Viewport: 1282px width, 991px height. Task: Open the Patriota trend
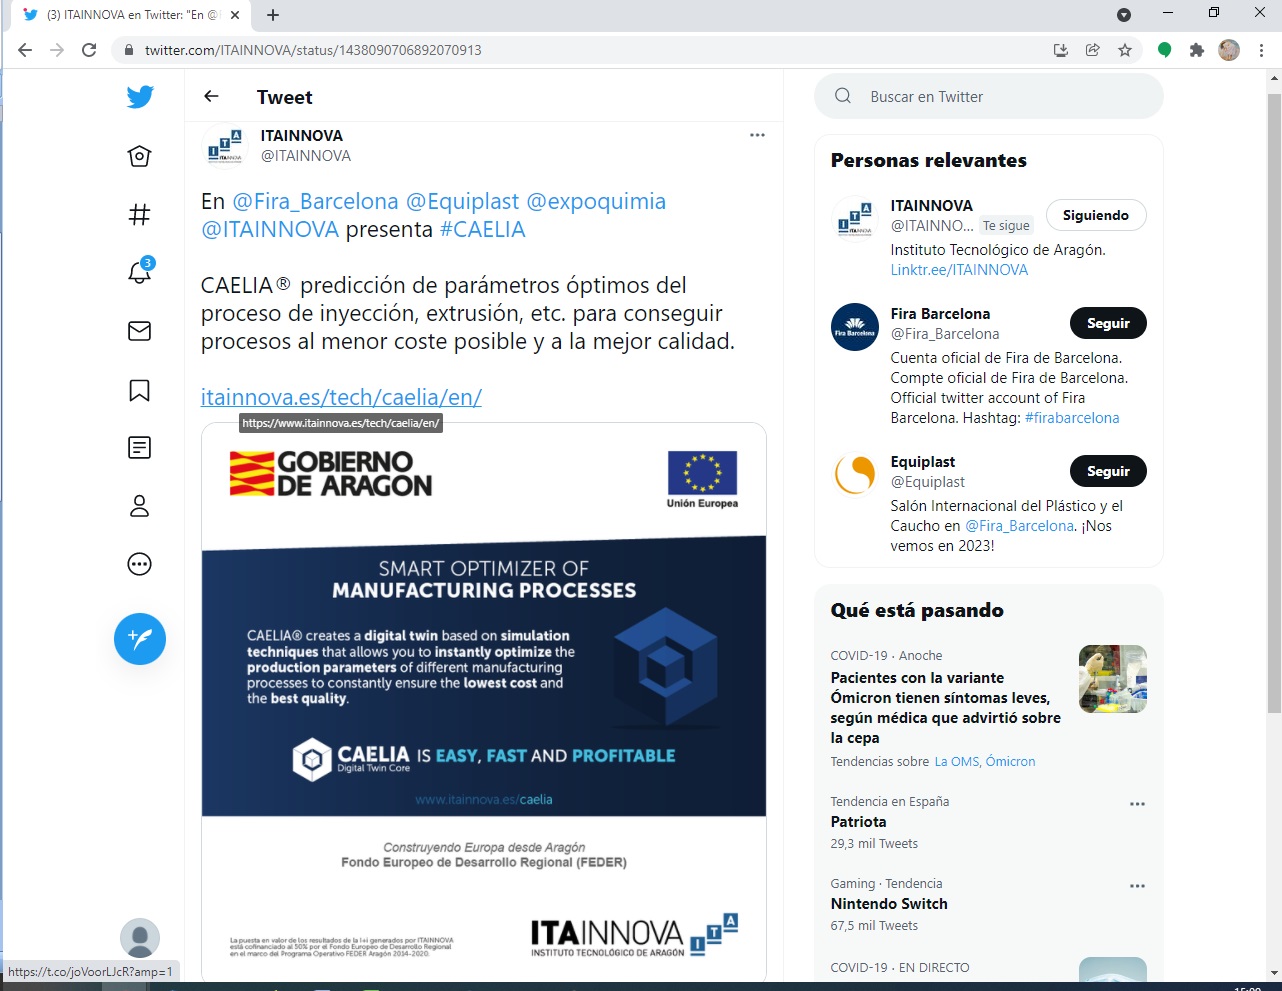pos(859,822)
